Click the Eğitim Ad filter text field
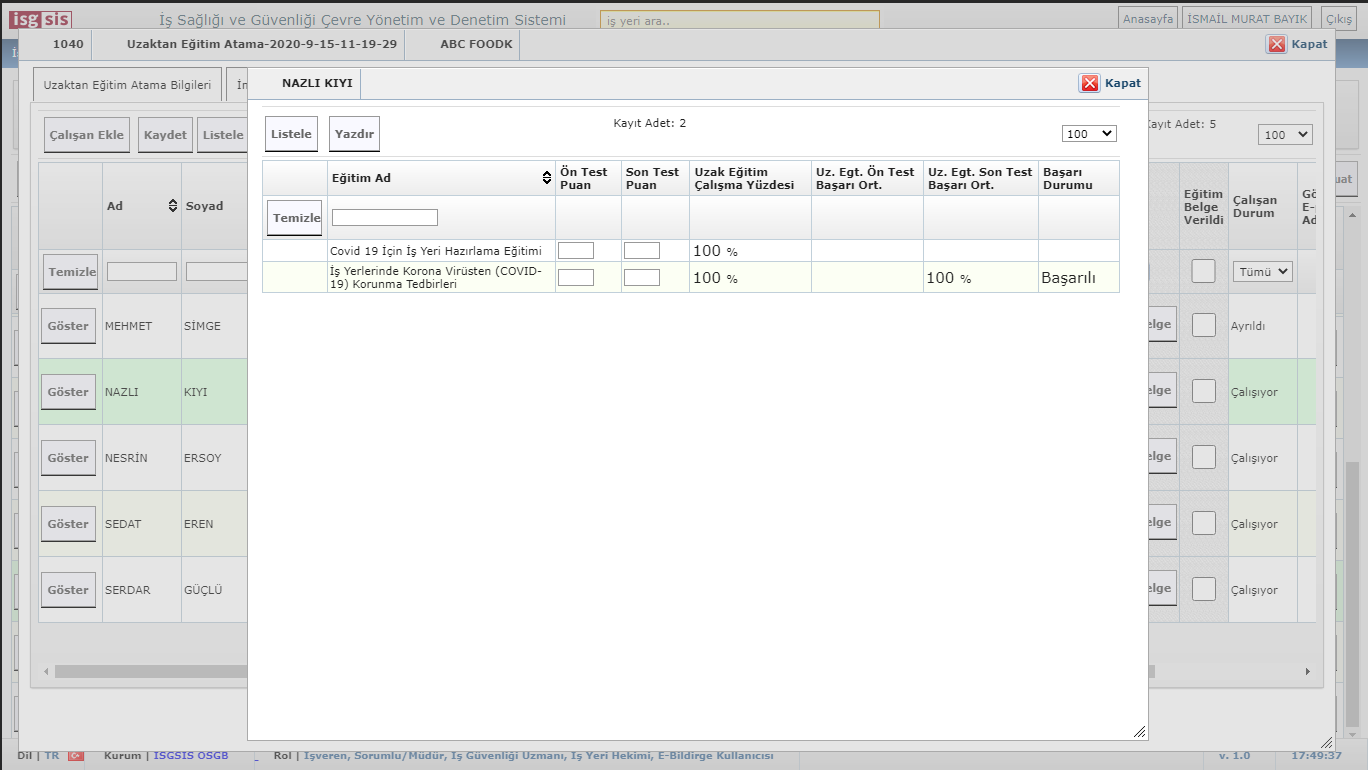 385,217
